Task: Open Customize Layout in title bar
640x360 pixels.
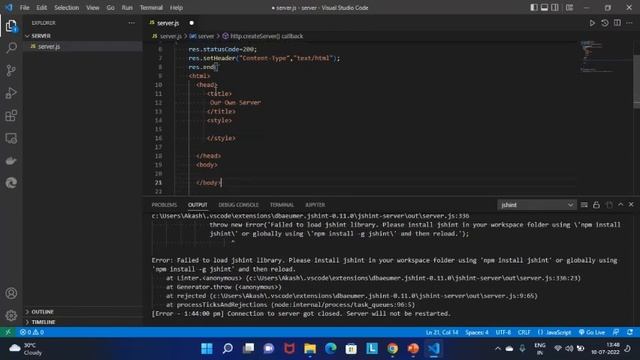Action: point(569,8)
